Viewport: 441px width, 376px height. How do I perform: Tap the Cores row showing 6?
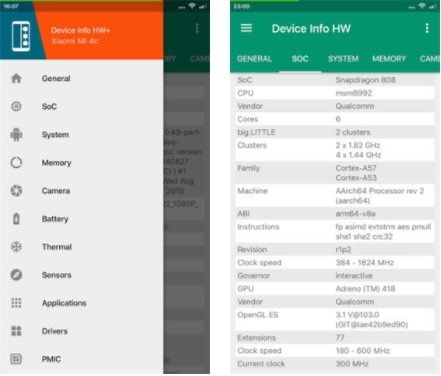click(x=335, y=119)
